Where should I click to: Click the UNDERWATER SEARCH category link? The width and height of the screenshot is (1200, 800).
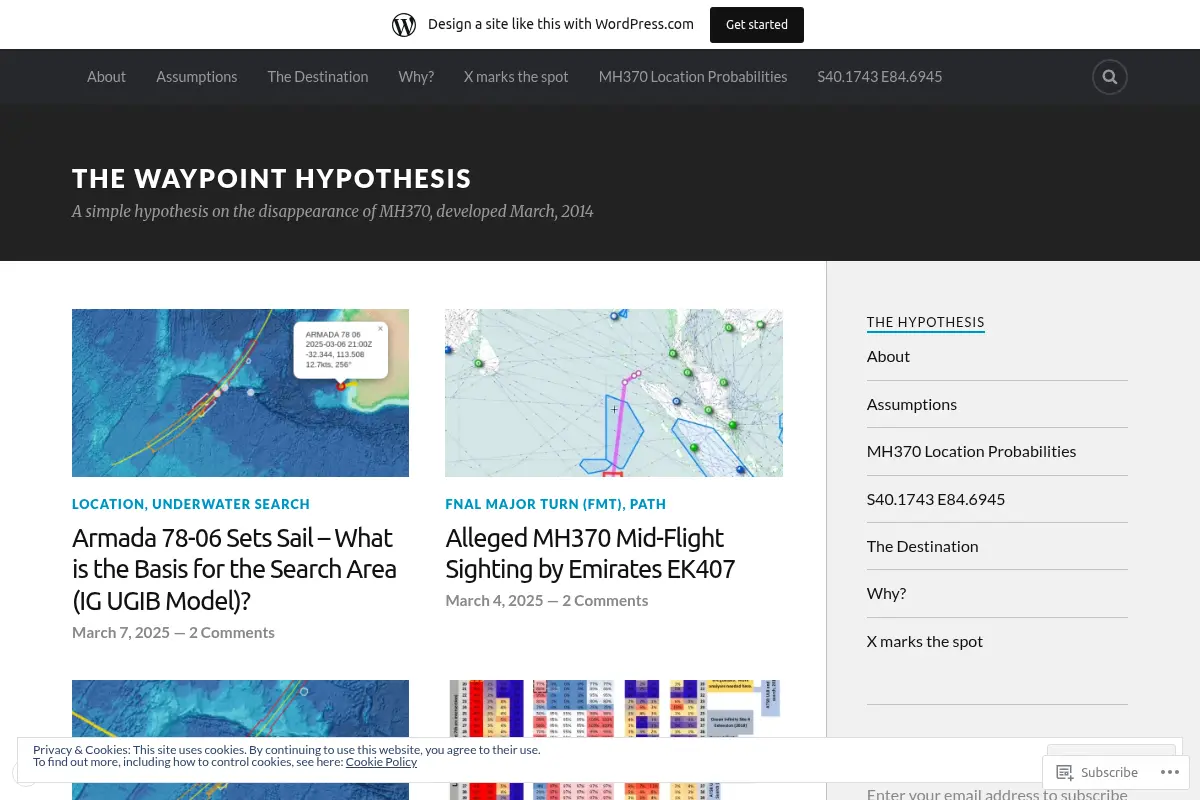231,504
